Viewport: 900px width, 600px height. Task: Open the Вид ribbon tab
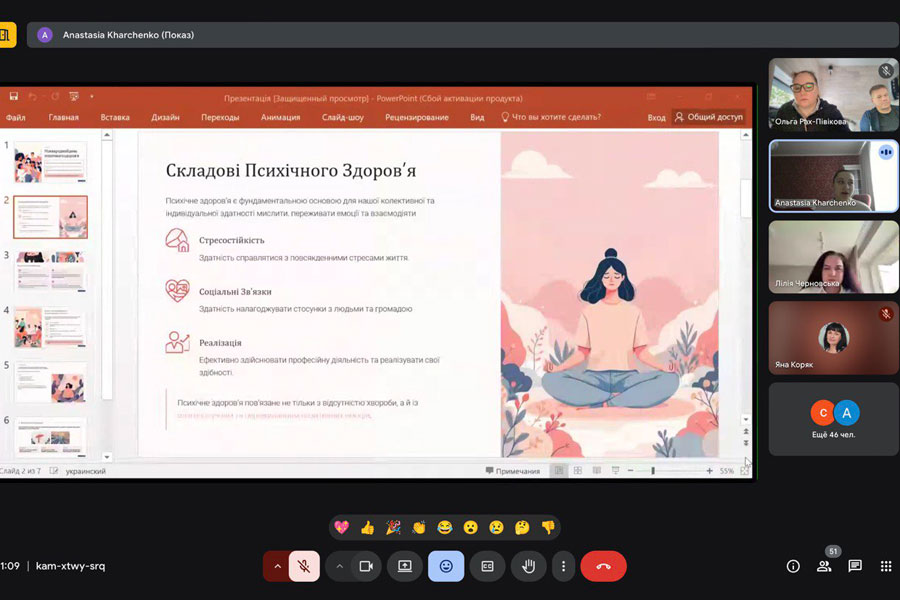coord(477,117)
